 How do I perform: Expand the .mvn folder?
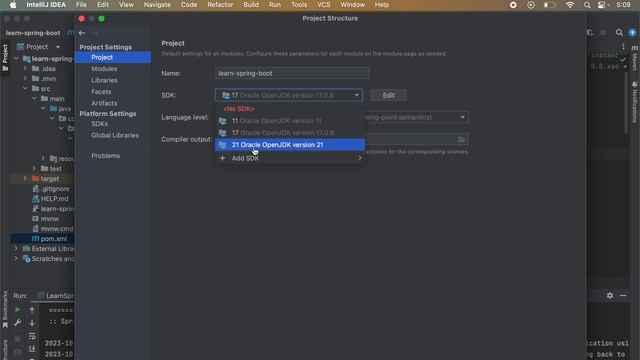[25, 78]
